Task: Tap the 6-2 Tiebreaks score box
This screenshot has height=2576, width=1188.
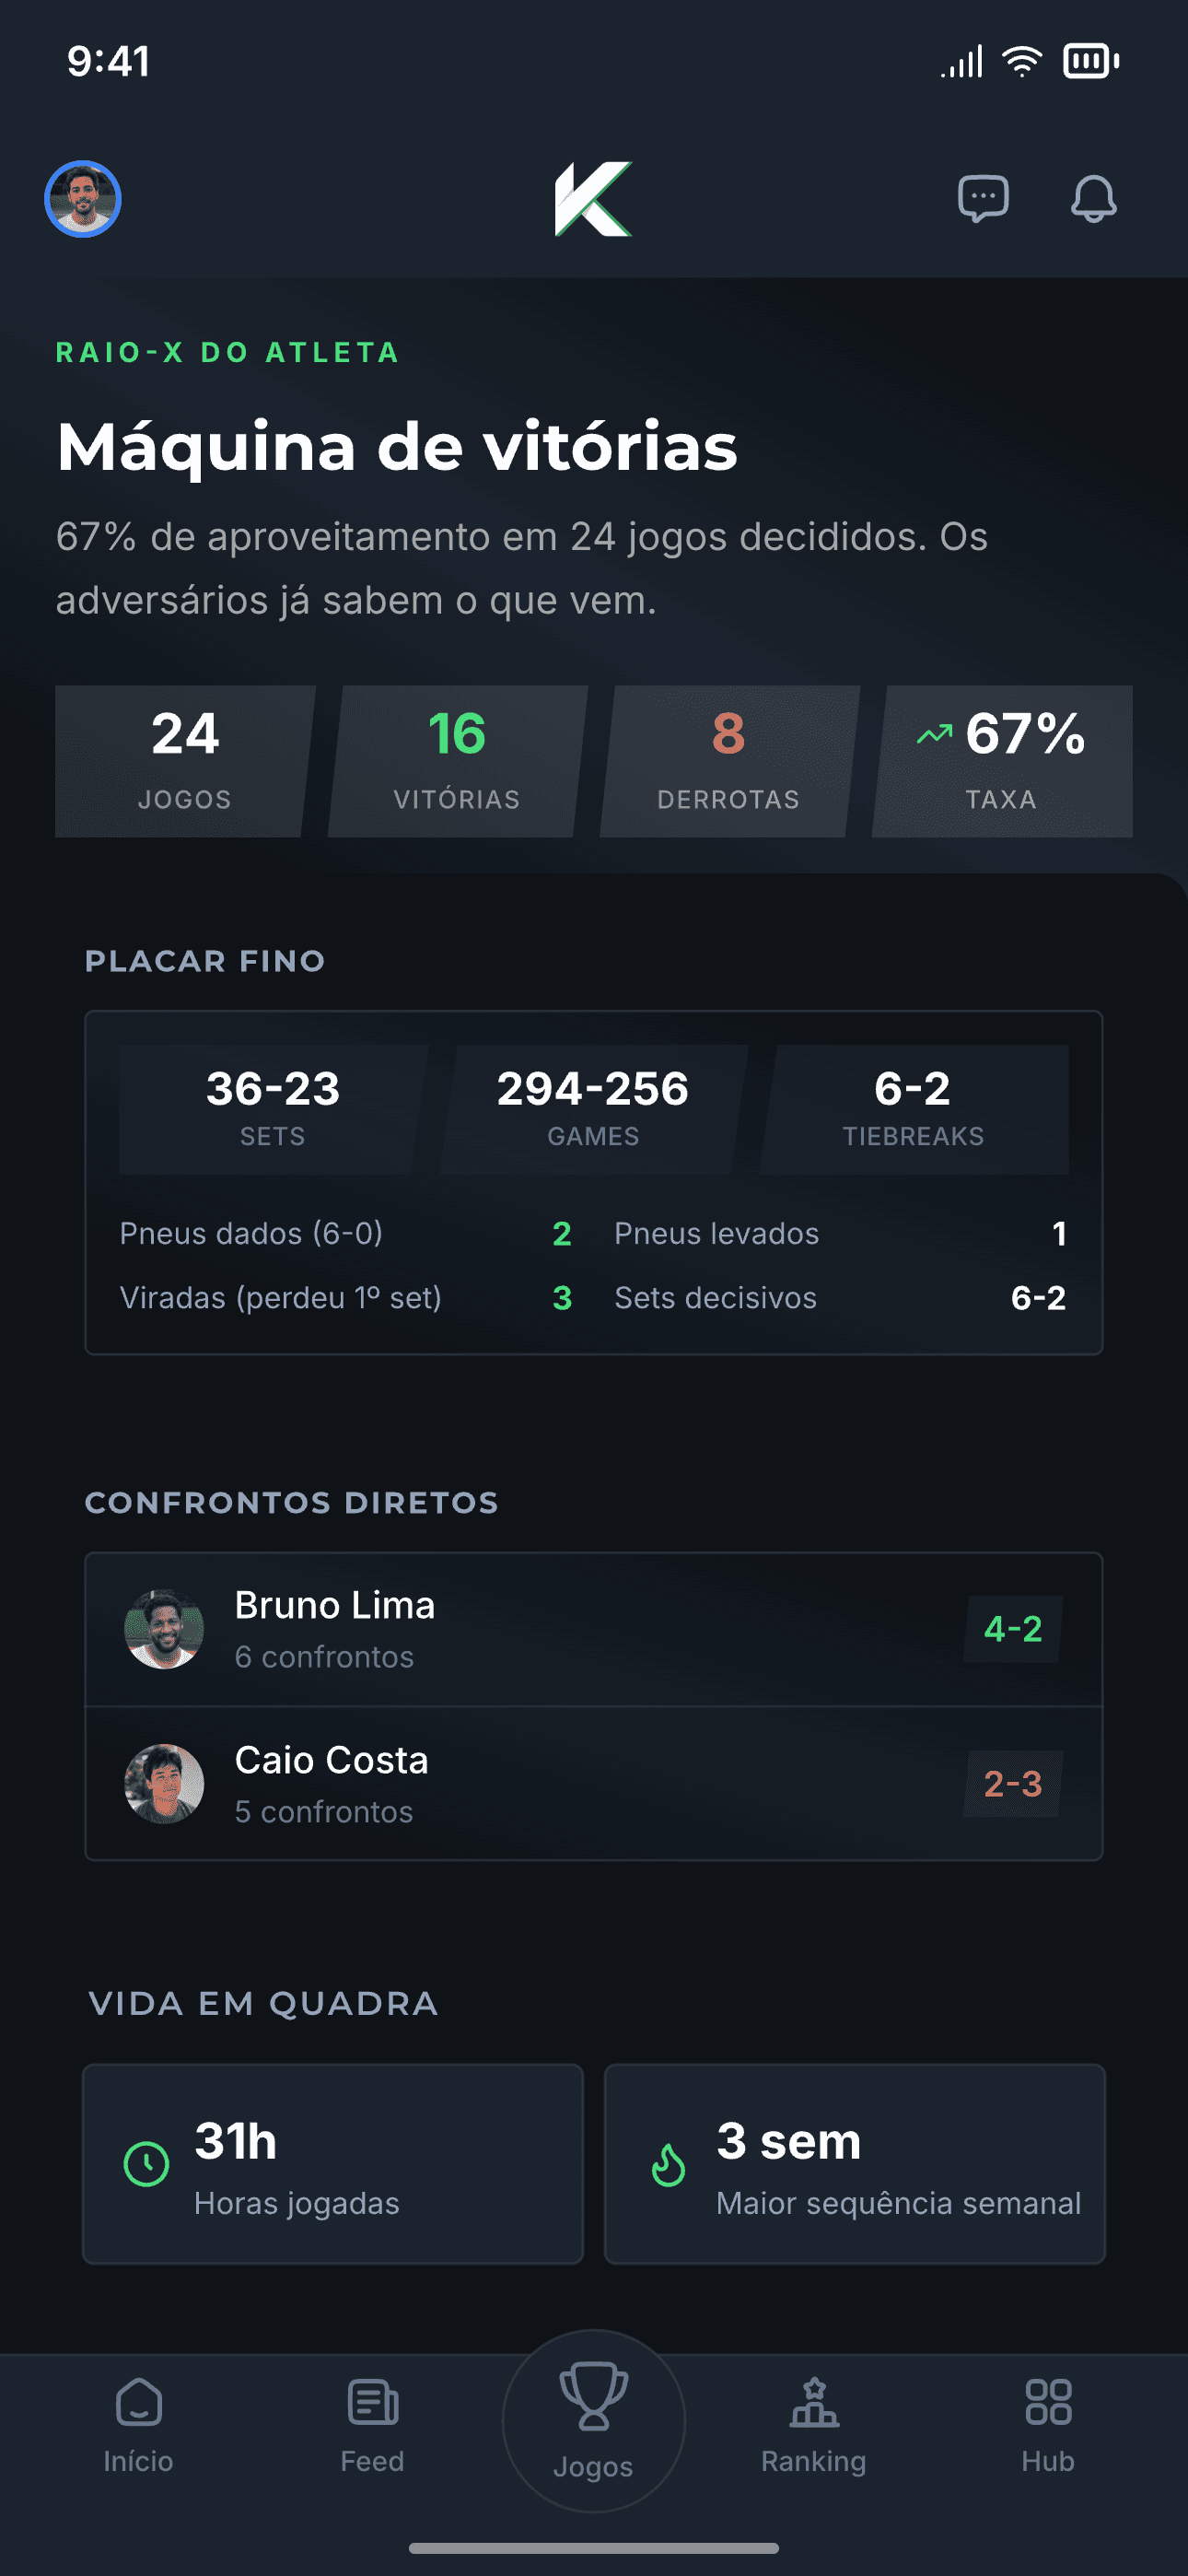Action: pyautogui.click(x=914, y=1110)
